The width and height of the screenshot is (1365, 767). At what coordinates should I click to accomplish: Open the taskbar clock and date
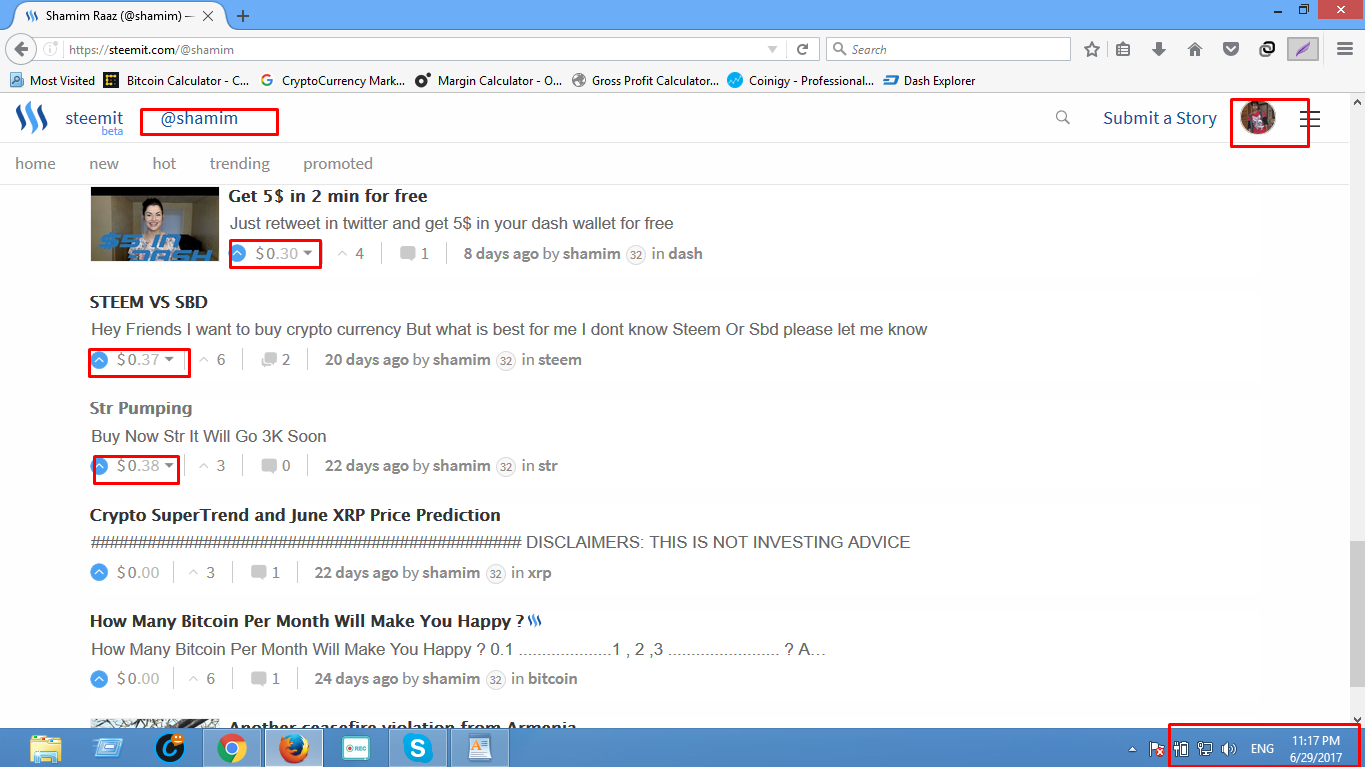(1315, 749)
